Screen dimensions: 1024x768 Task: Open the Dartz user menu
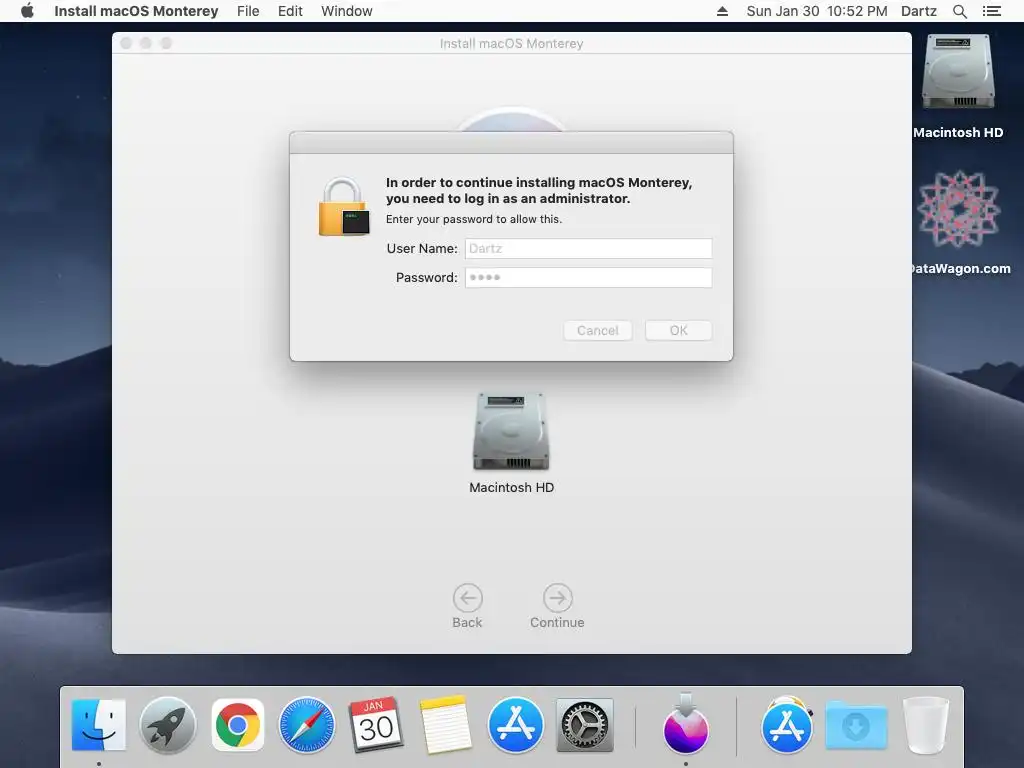pyautogui.click(x=918, y=11)
